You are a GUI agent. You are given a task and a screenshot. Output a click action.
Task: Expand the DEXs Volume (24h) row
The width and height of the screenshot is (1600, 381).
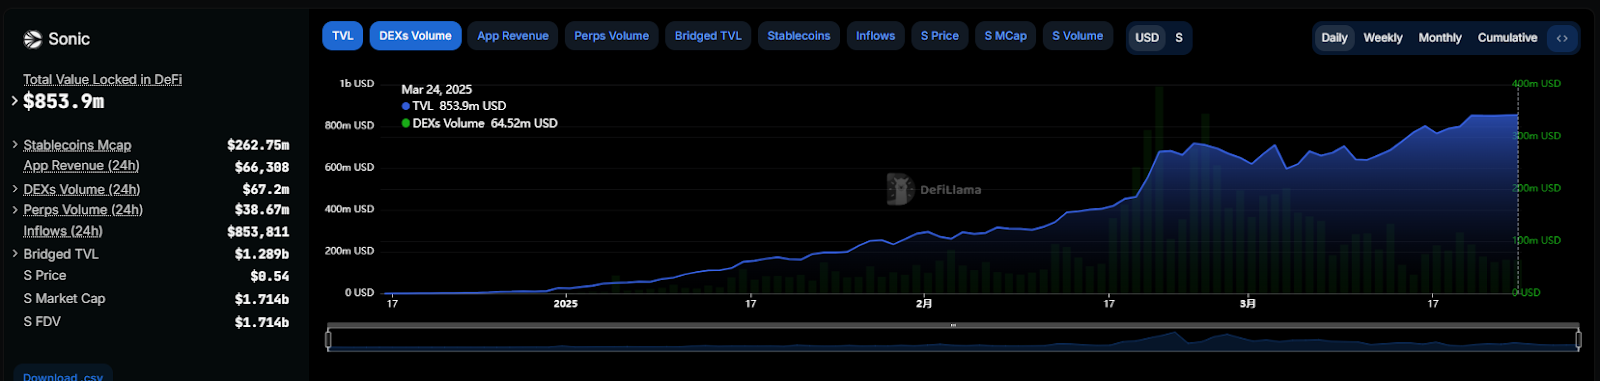(14, 189)
